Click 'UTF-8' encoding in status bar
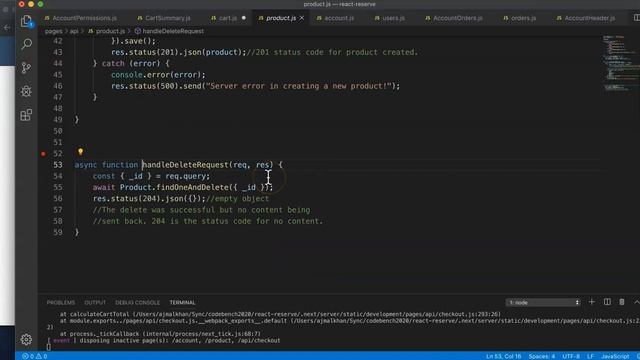 pos(571,356)
